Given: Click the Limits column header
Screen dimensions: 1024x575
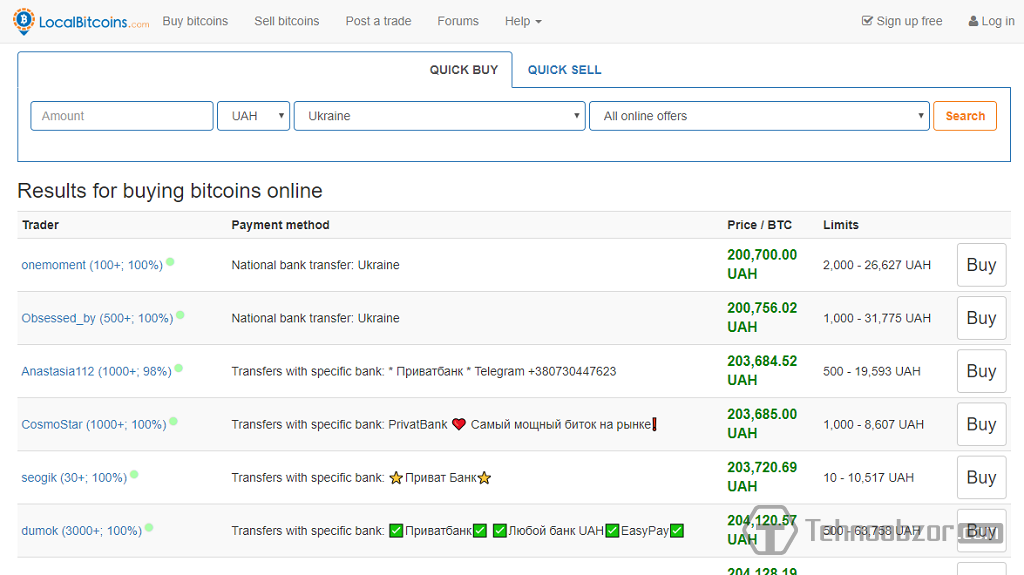Looking at the screenshot, I should click(840, 225).
